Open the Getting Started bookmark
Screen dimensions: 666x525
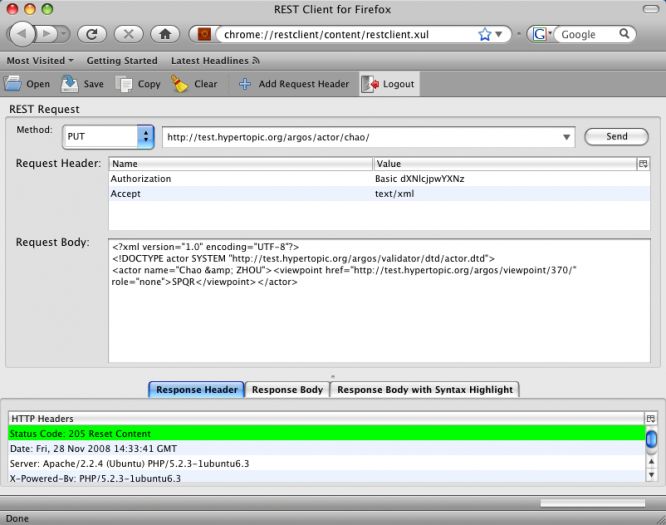coord(122,61)
